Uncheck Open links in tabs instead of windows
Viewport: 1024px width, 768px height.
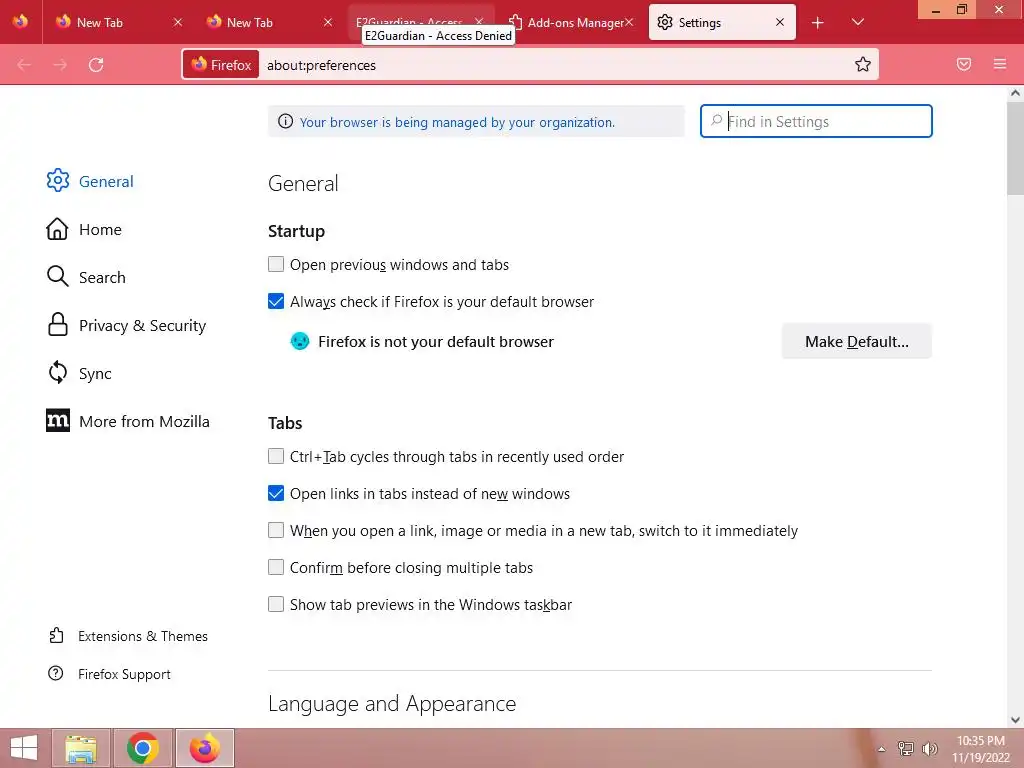(276, 493)
